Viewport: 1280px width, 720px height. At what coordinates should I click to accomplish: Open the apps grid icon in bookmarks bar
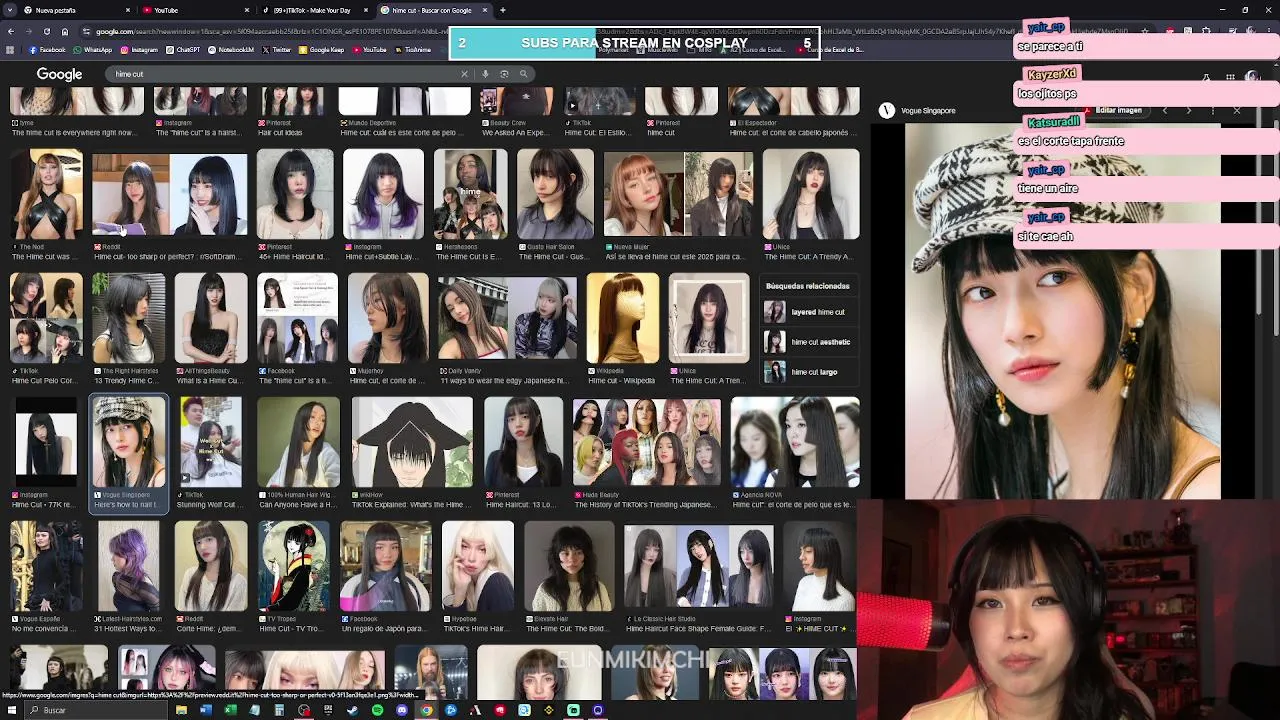click(10, 50)
